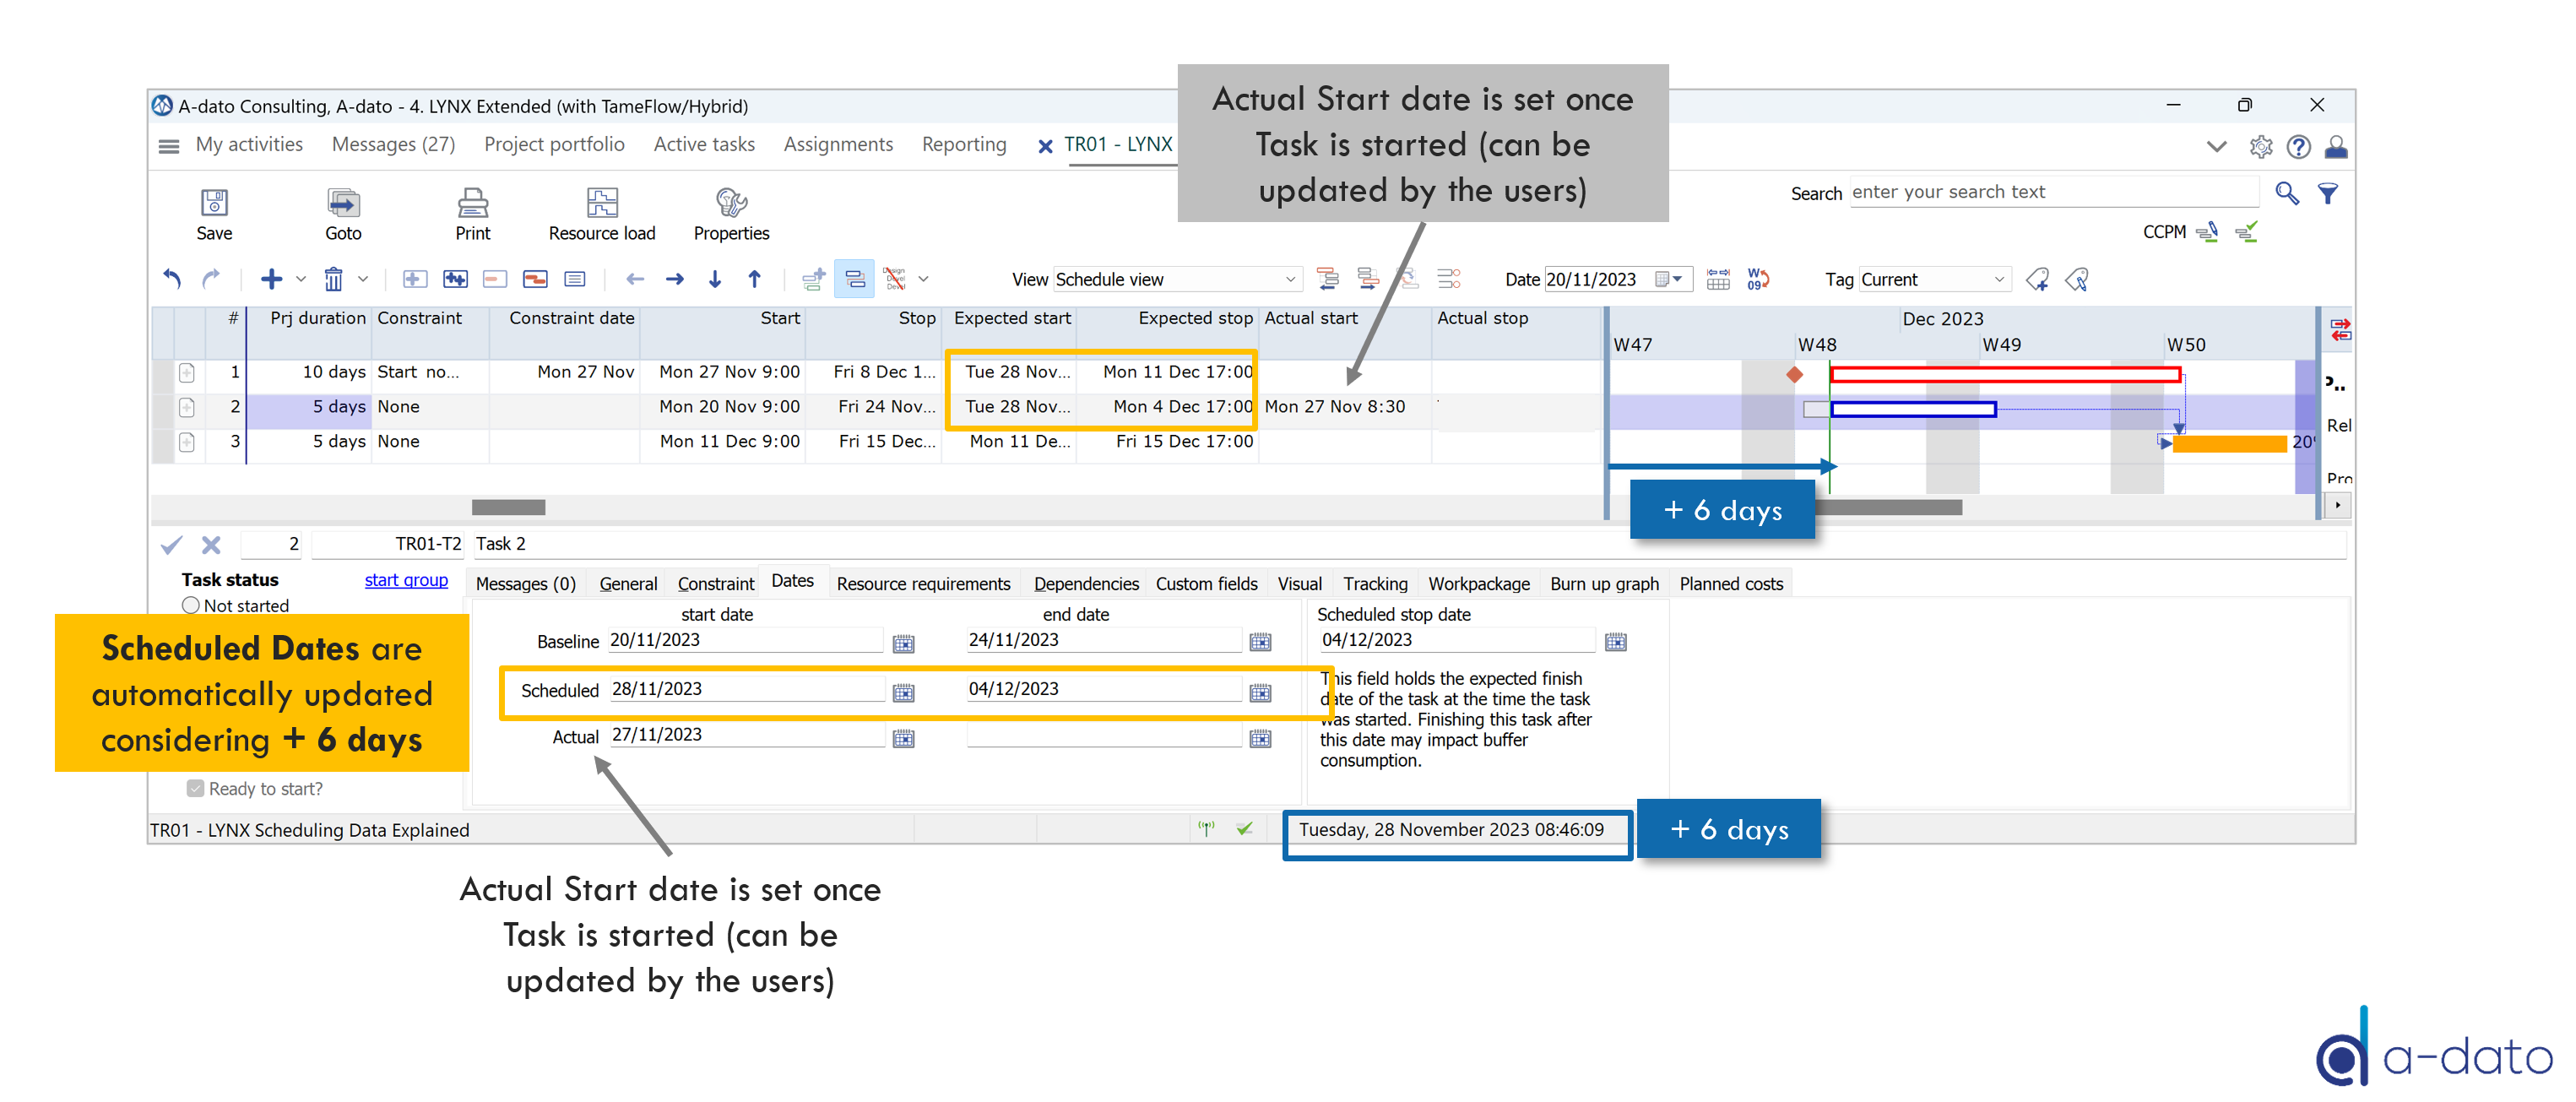Screen dimensions: 2576x1102
Task: Click the Gantt chart horizontal scrollbar thumb
Action: click(x=1888, y=507)
